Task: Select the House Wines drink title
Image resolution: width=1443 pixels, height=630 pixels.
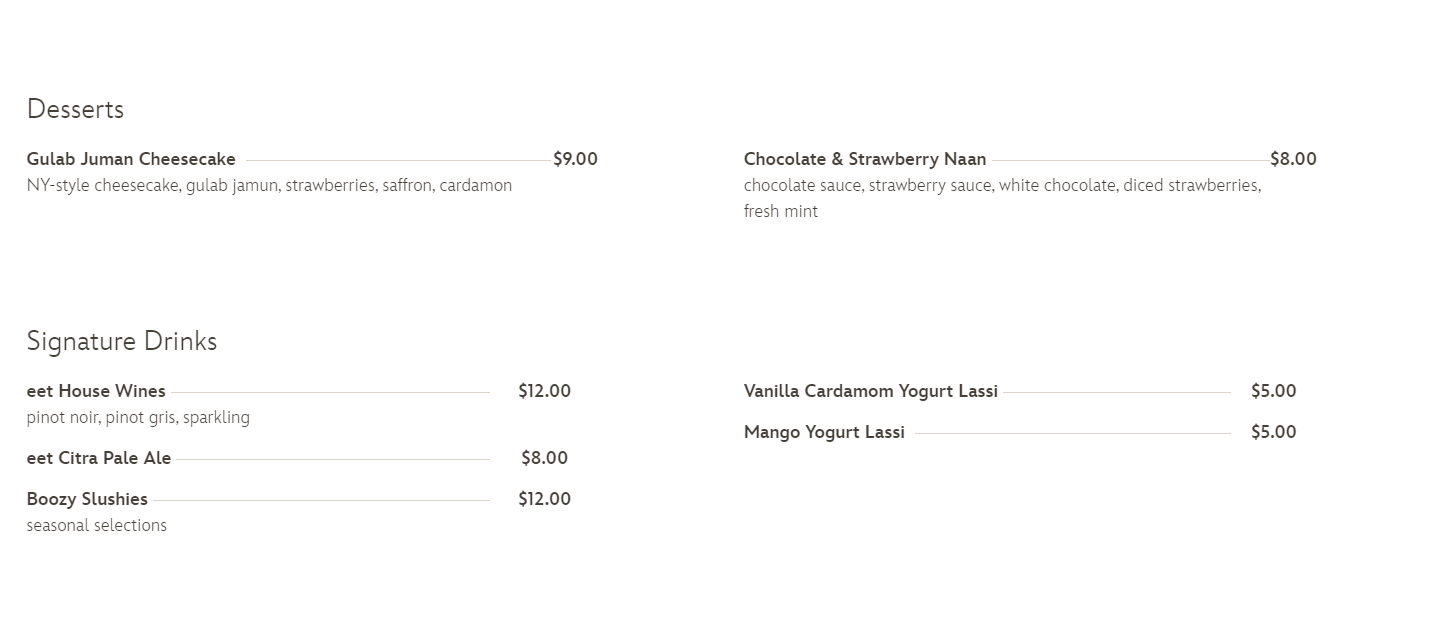Action: 96,391
